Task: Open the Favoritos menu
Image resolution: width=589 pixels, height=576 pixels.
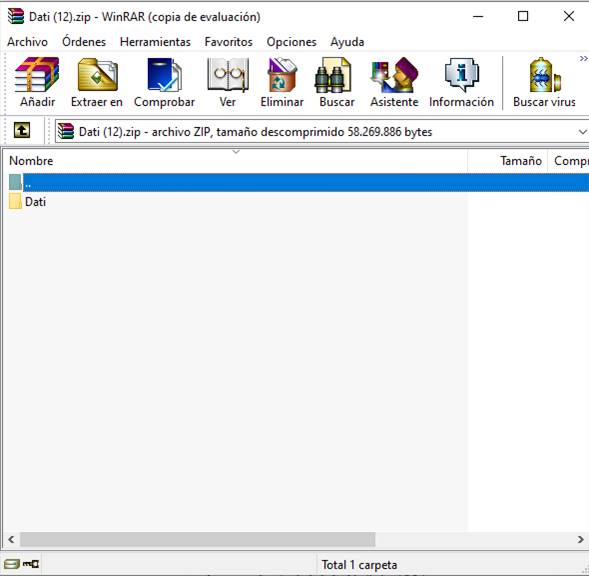Action: pyautogui.click(x=228, y=42)
